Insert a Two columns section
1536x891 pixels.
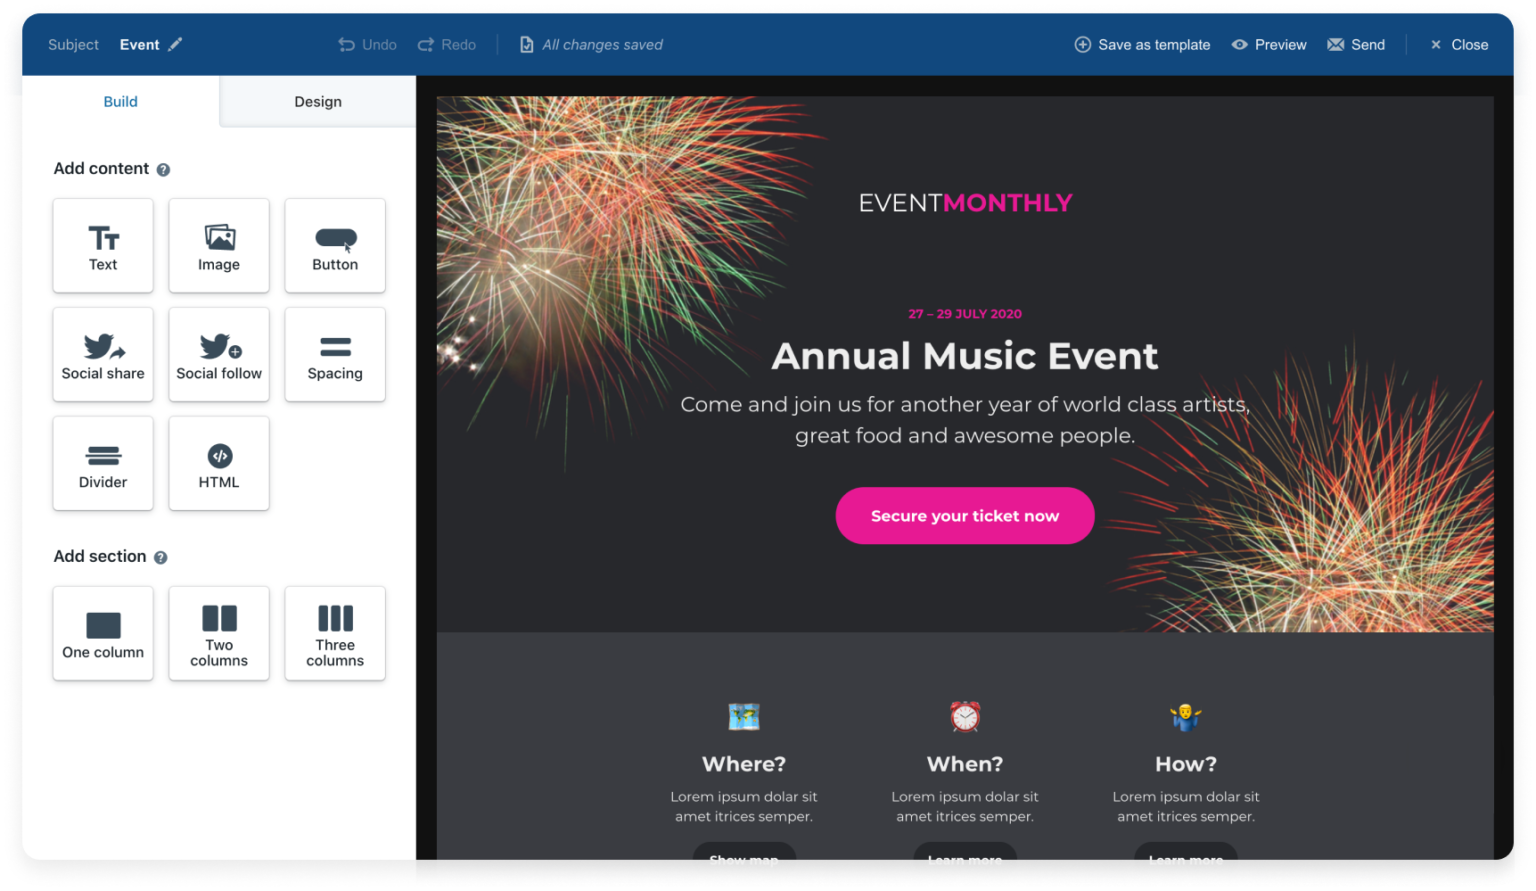(x=219, y=633)
